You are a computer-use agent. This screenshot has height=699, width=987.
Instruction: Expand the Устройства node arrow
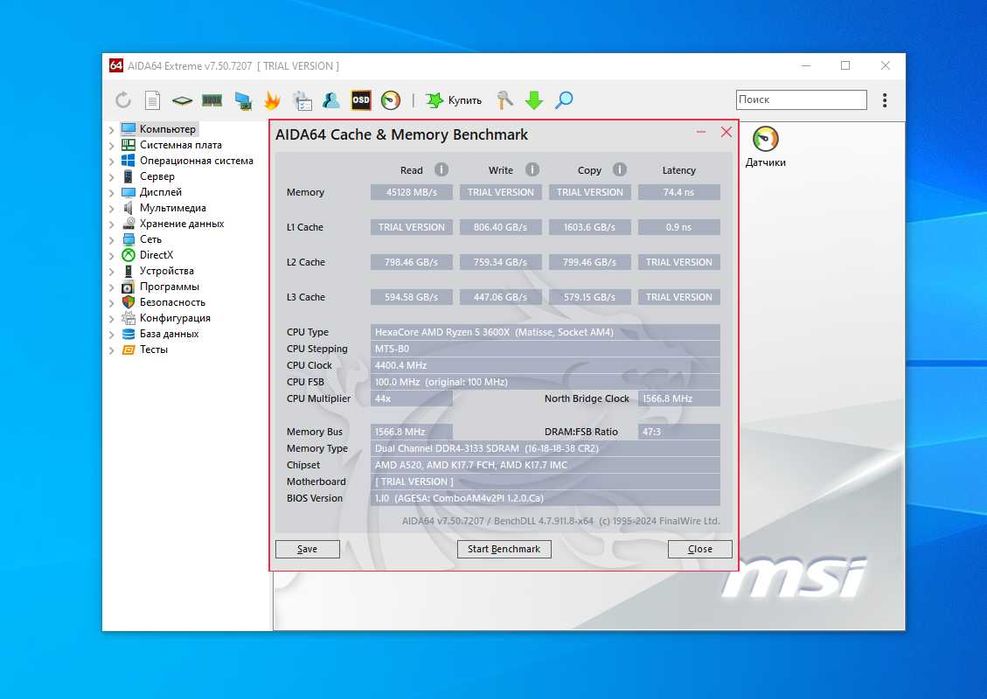tap(111, 271)
